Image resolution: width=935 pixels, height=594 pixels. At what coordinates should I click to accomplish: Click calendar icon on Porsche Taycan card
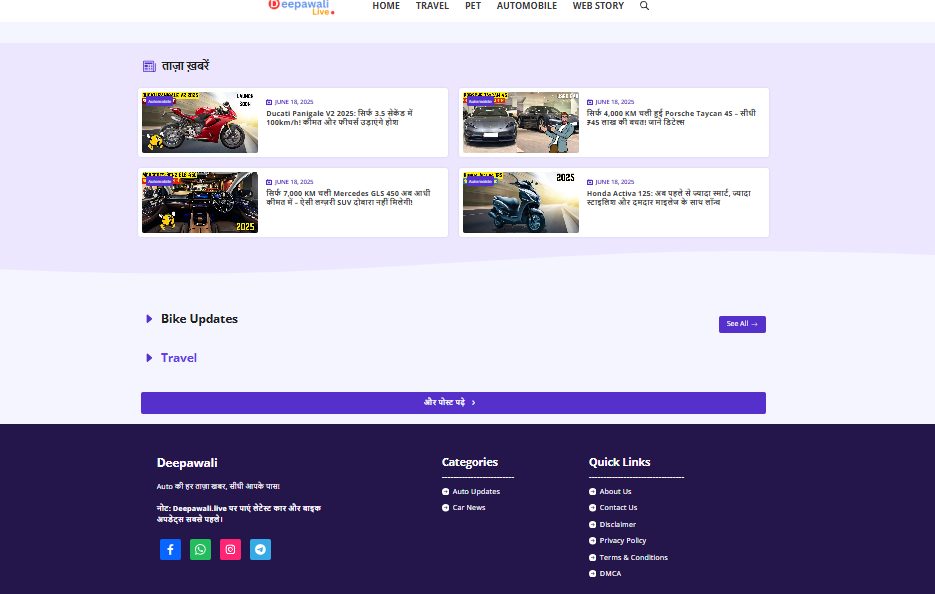pyautogui.click(x=590, y=102)
